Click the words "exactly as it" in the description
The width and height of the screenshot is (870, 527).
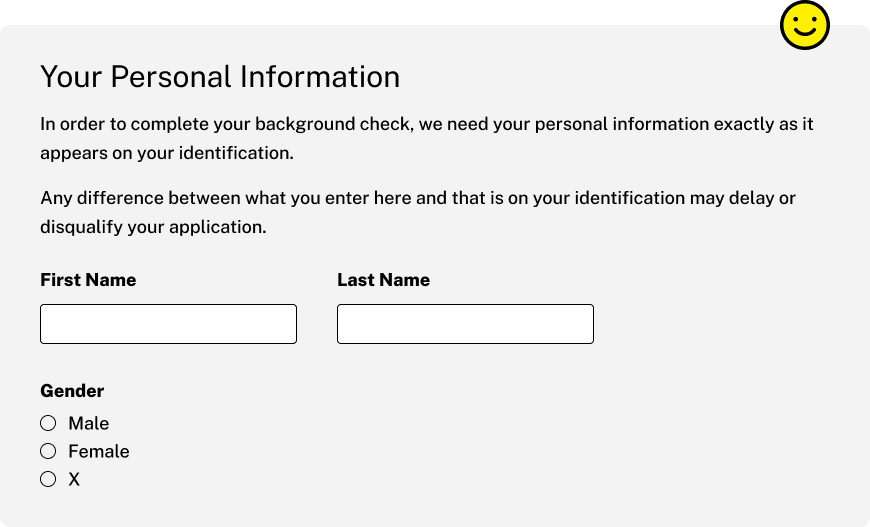click(x=763, y=124)
